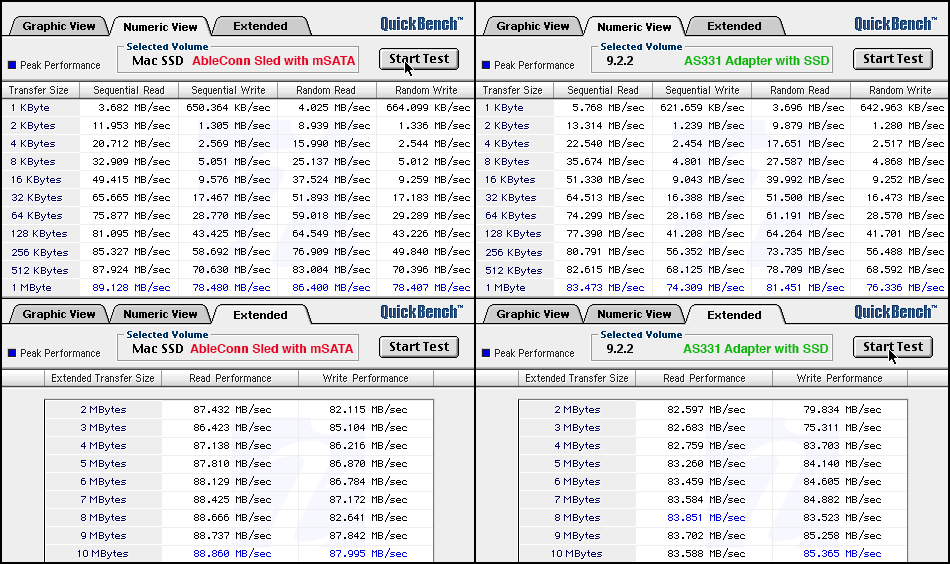Image resolution: width=950 pixels, height=564 pixels.
Task: Click peak value 89.128 MB/sec
Action: point(131,288)
